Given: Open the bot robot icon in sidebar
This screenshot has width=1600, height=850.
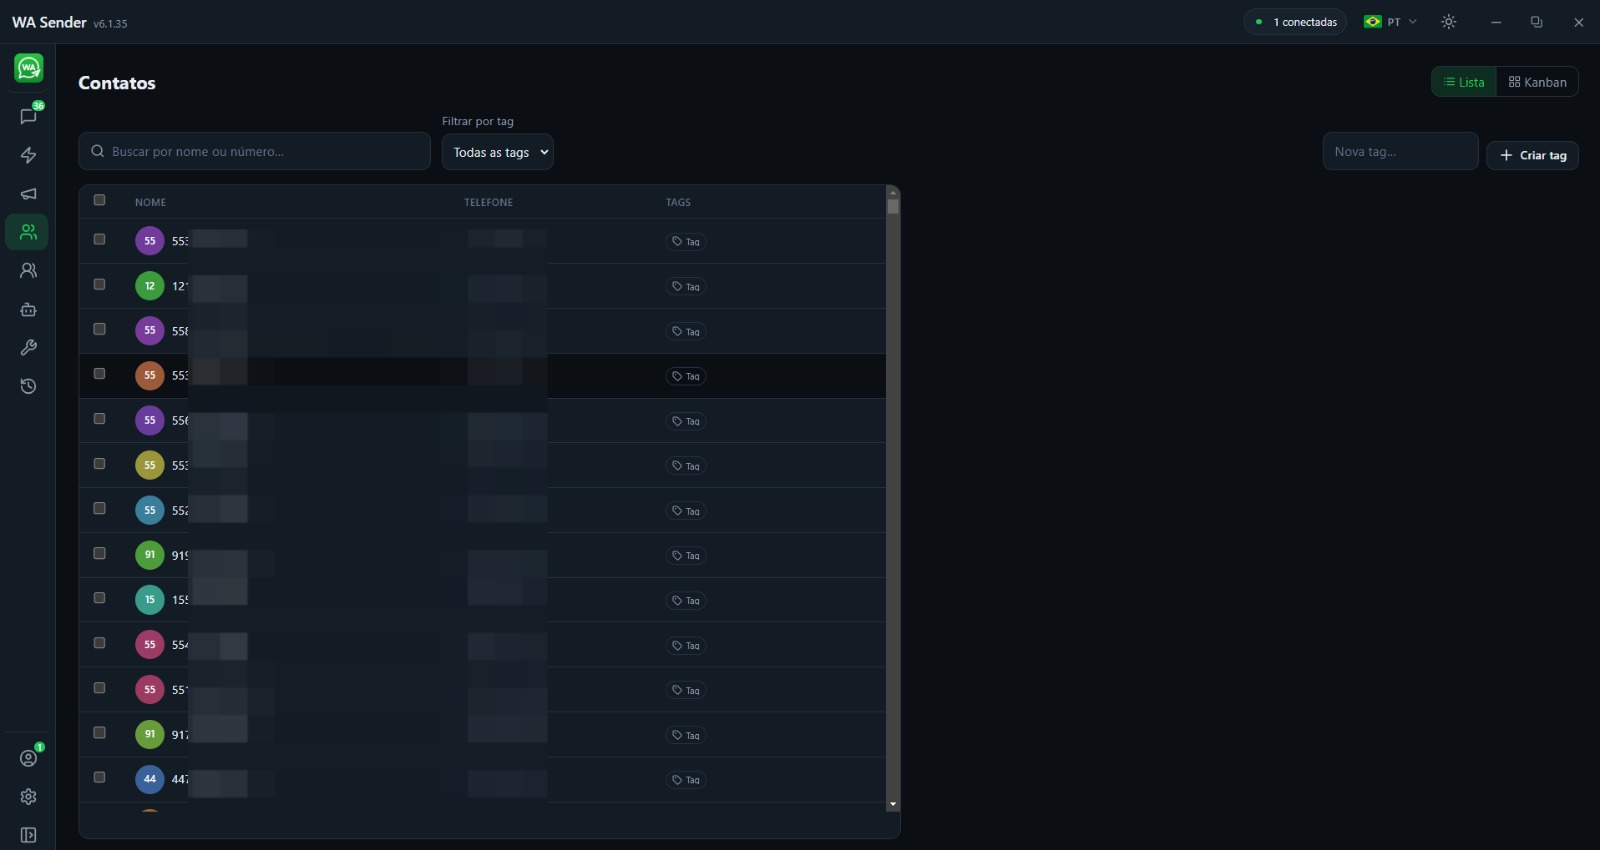Looking at the screenshot, I should tap(29, 309).
